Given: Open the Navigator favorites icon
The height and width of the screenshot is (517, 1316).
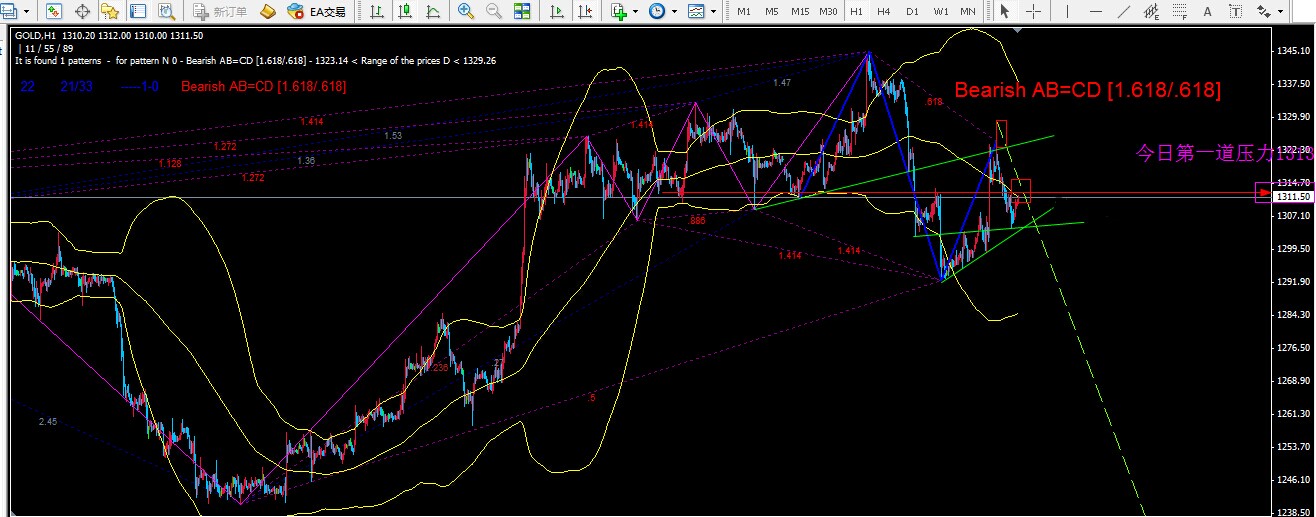Looking at the screenshot, I should (x=110, y=12).
